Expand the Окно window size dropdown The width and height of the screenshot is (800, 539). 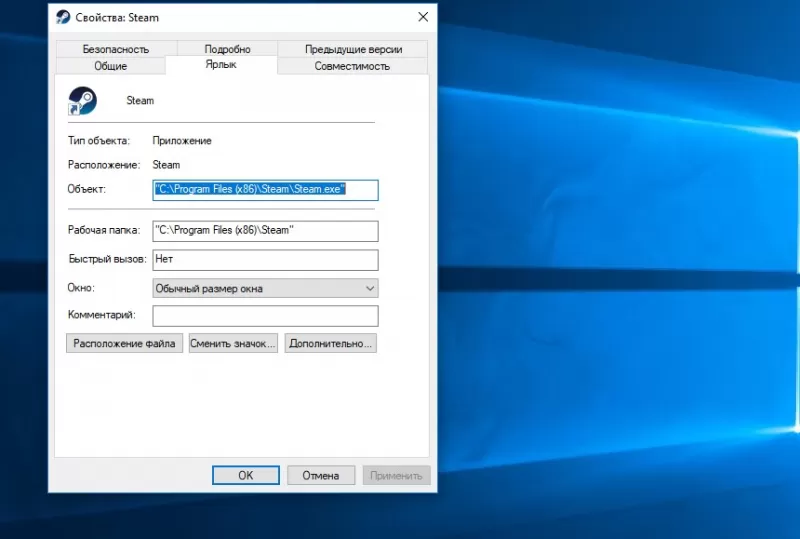click(x=265, y=288)
